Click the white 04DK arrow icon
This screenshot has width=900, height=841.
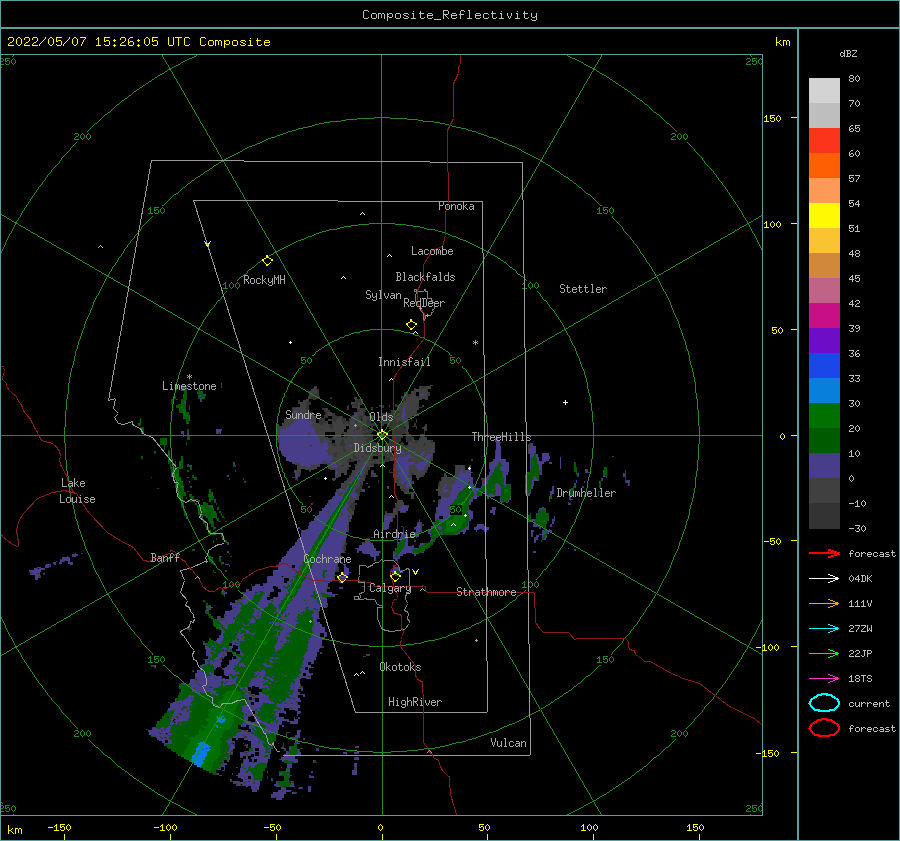point(824,579)
